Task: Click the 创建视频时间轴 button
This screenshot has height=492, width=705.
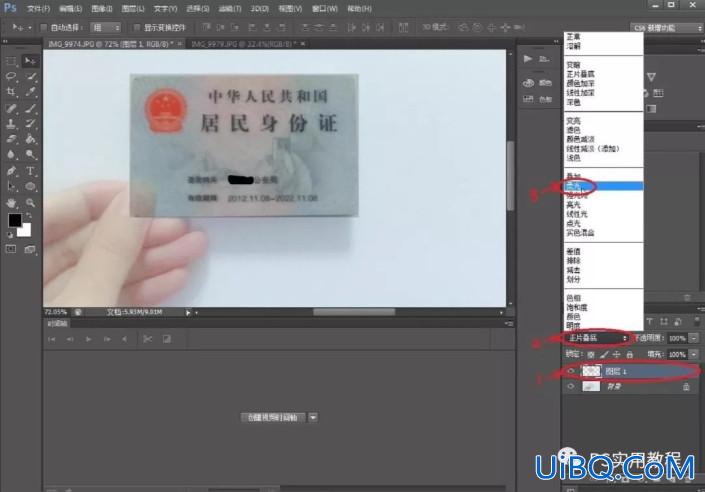Action: 273,417
